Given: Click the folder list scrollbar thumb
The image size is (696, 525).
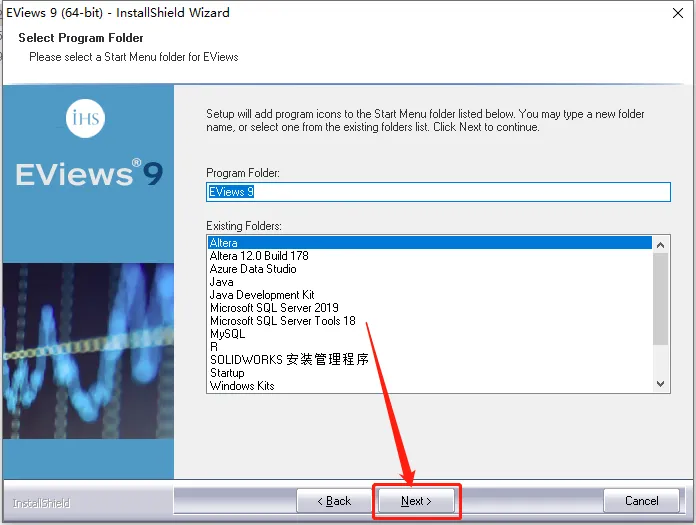Looking at the screenshot, I should [x=660, y=299].
